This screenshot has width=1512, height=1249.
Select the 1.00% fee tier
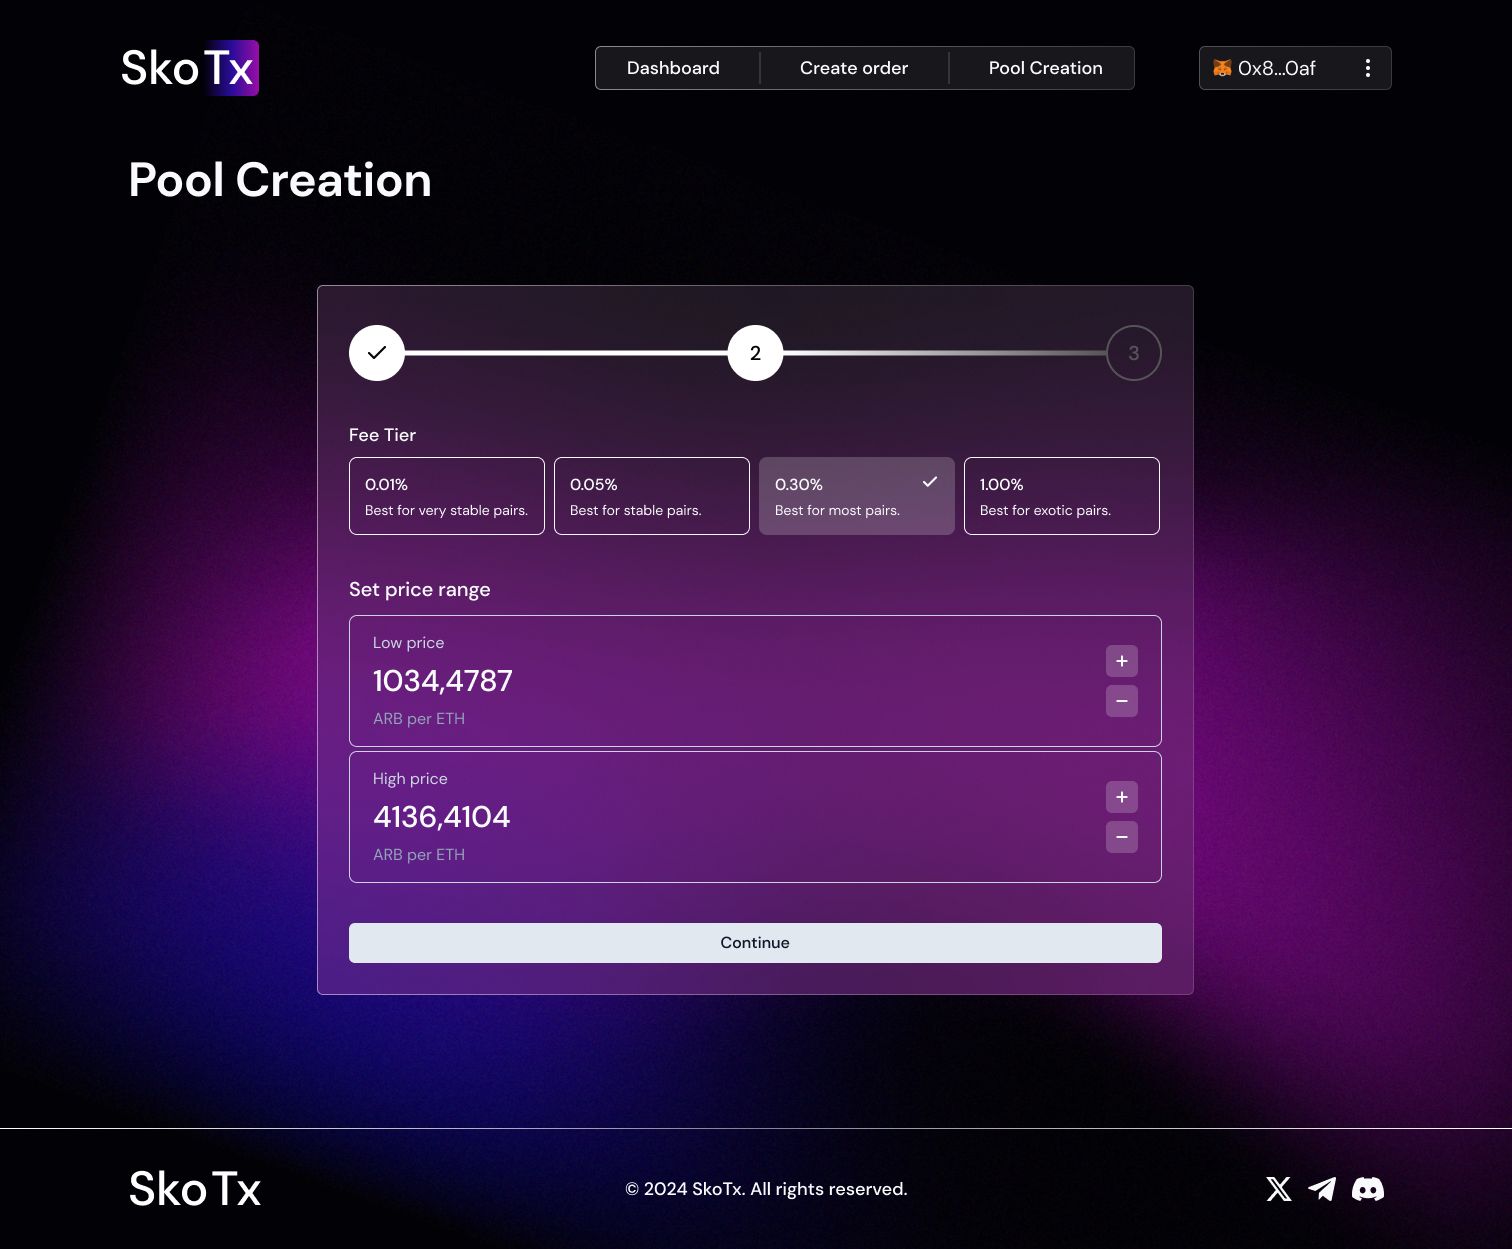point(1062,496)
